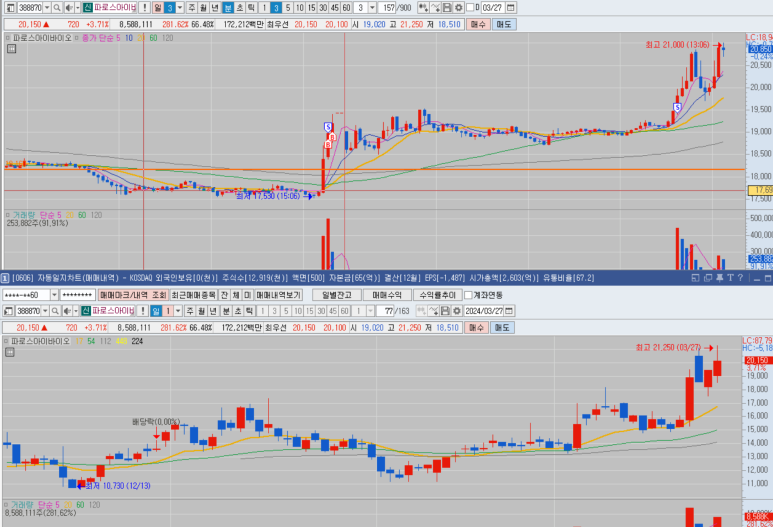Click the account password field

coord(77,295)
